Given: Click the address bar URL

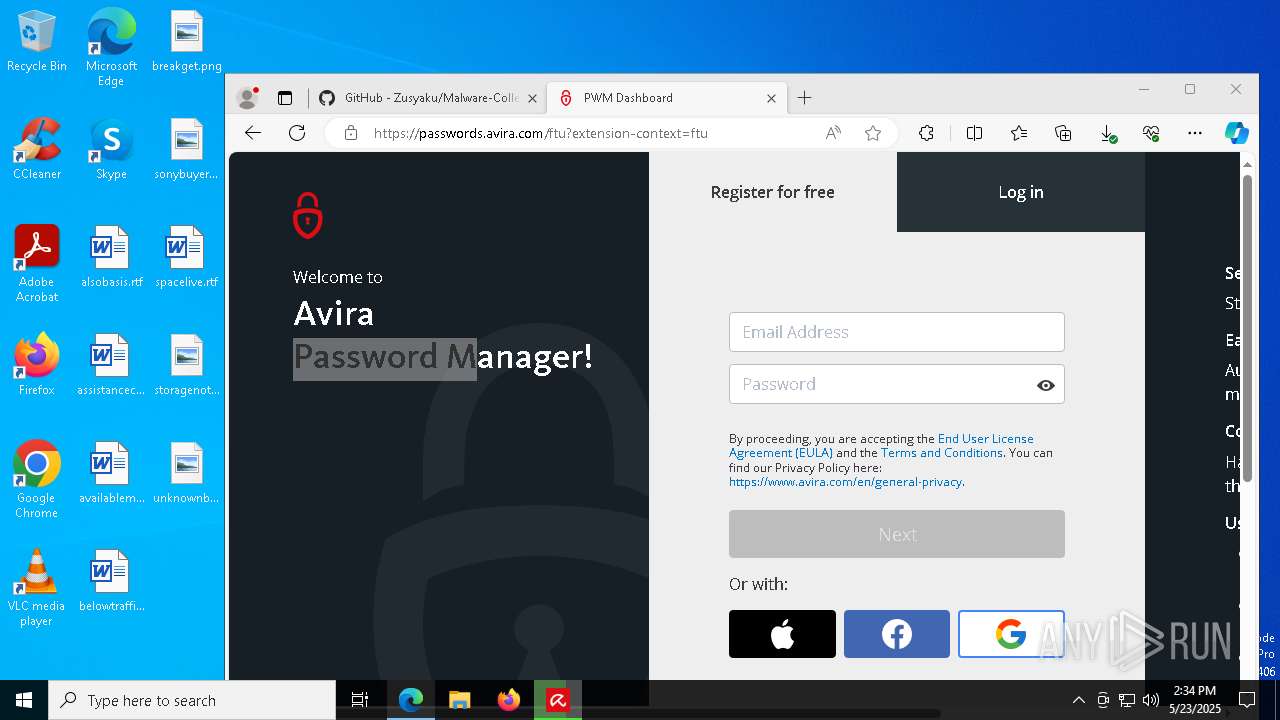Looking at the screenshot, I should (x=540, y=133).
